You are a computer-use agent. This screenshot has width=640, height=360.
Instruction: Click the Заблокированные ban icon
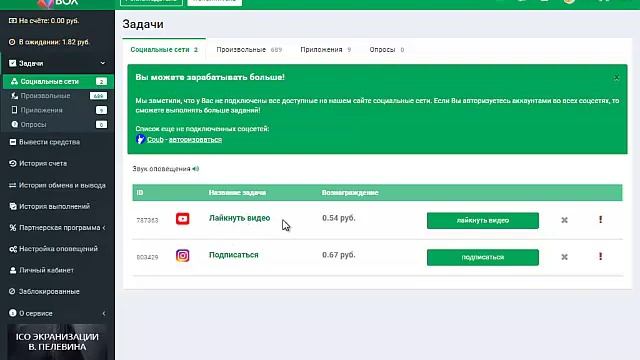tap(12, 291)
